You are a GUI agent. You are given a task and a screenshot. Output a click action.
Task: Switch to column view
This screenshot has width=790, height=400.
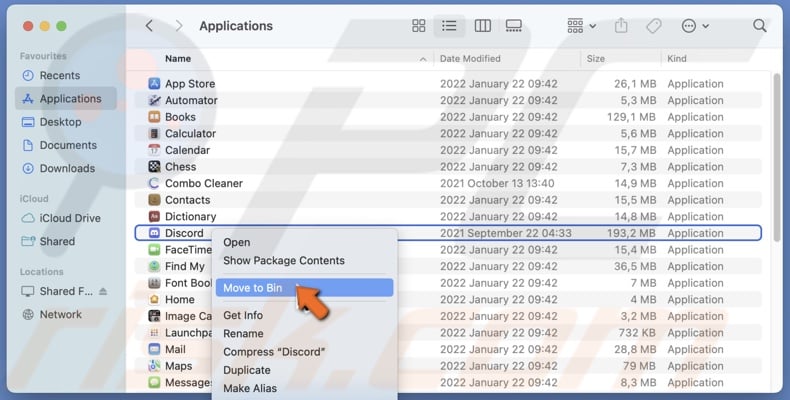[483, 26]
